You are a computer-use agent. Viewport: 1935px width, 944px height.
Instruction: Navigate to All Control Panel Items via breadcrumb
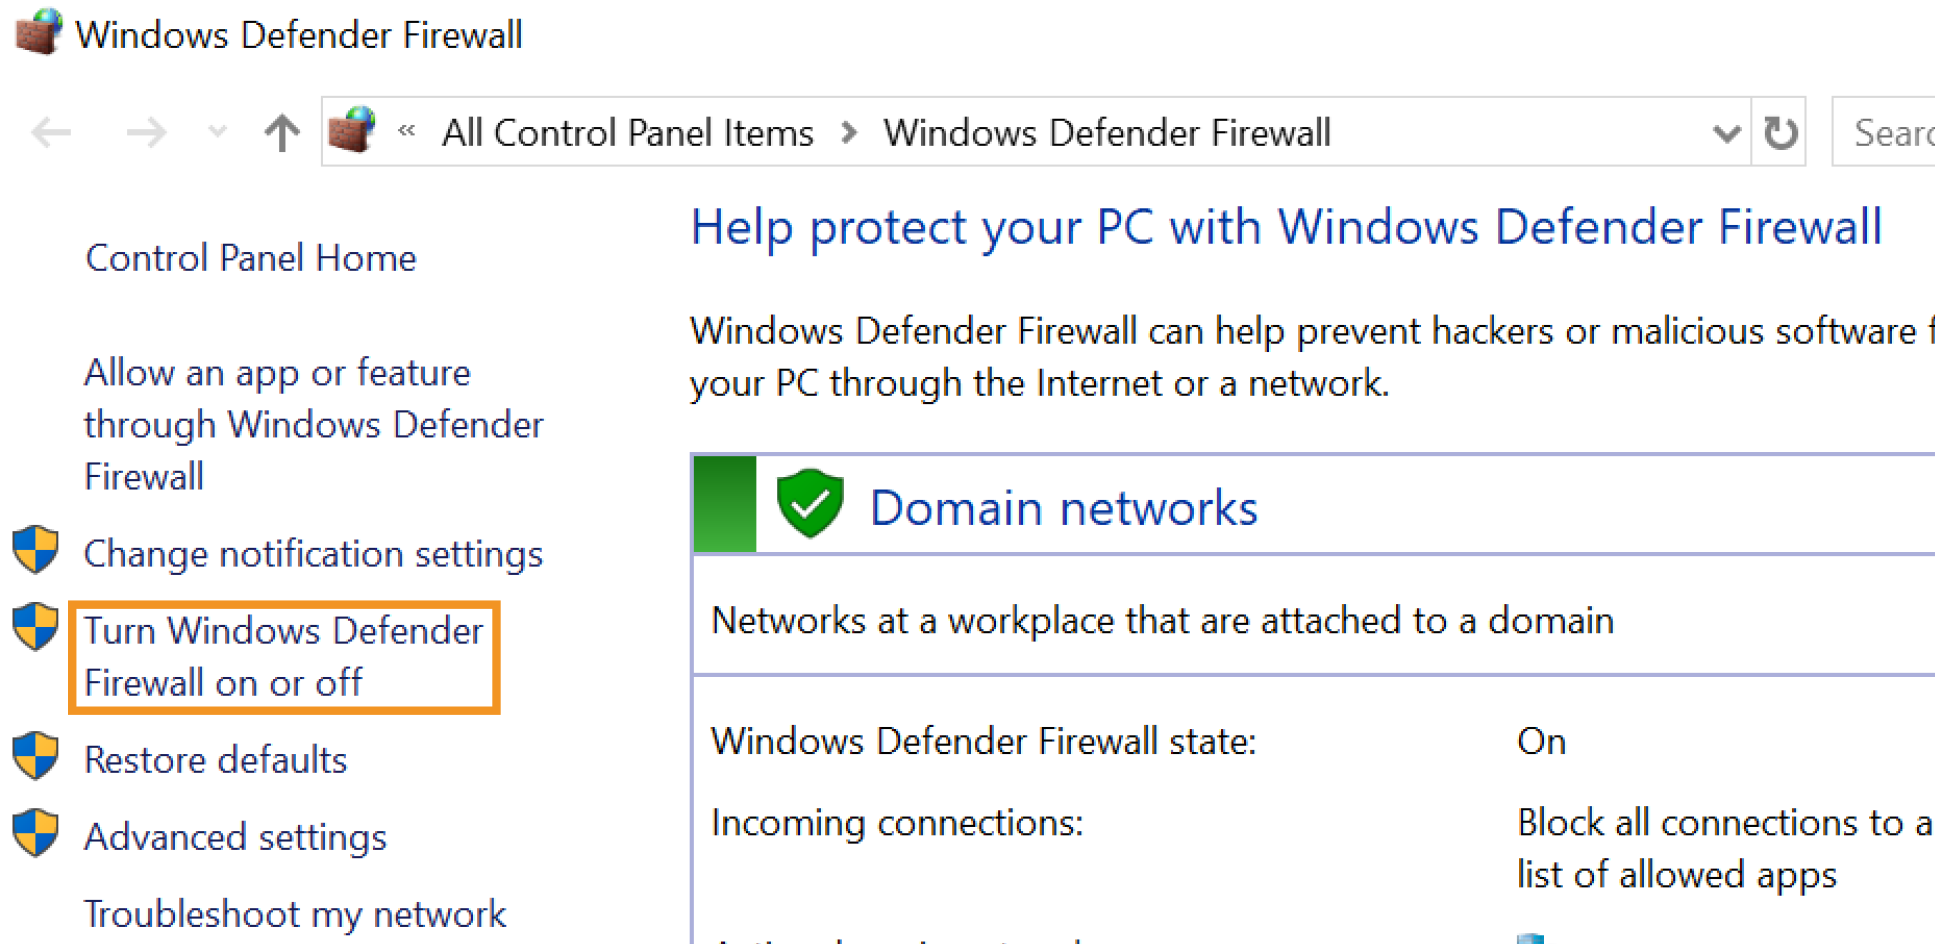click(627, 131)
